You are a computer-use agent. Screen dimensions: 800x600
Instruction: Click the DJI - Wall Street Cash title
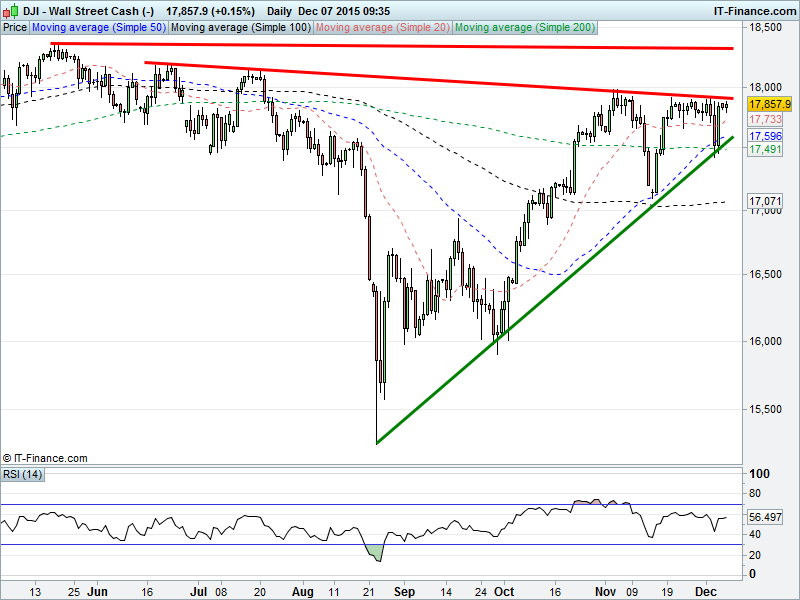(86, 10)
